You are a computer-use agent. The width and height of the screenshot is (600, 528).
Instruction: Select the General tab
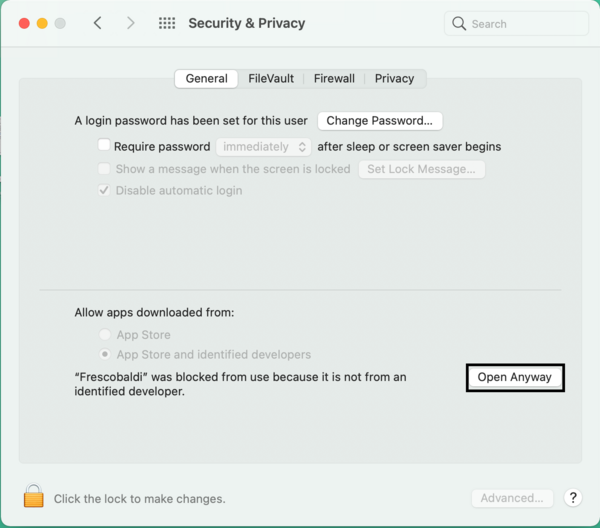[x=206, y=78]
